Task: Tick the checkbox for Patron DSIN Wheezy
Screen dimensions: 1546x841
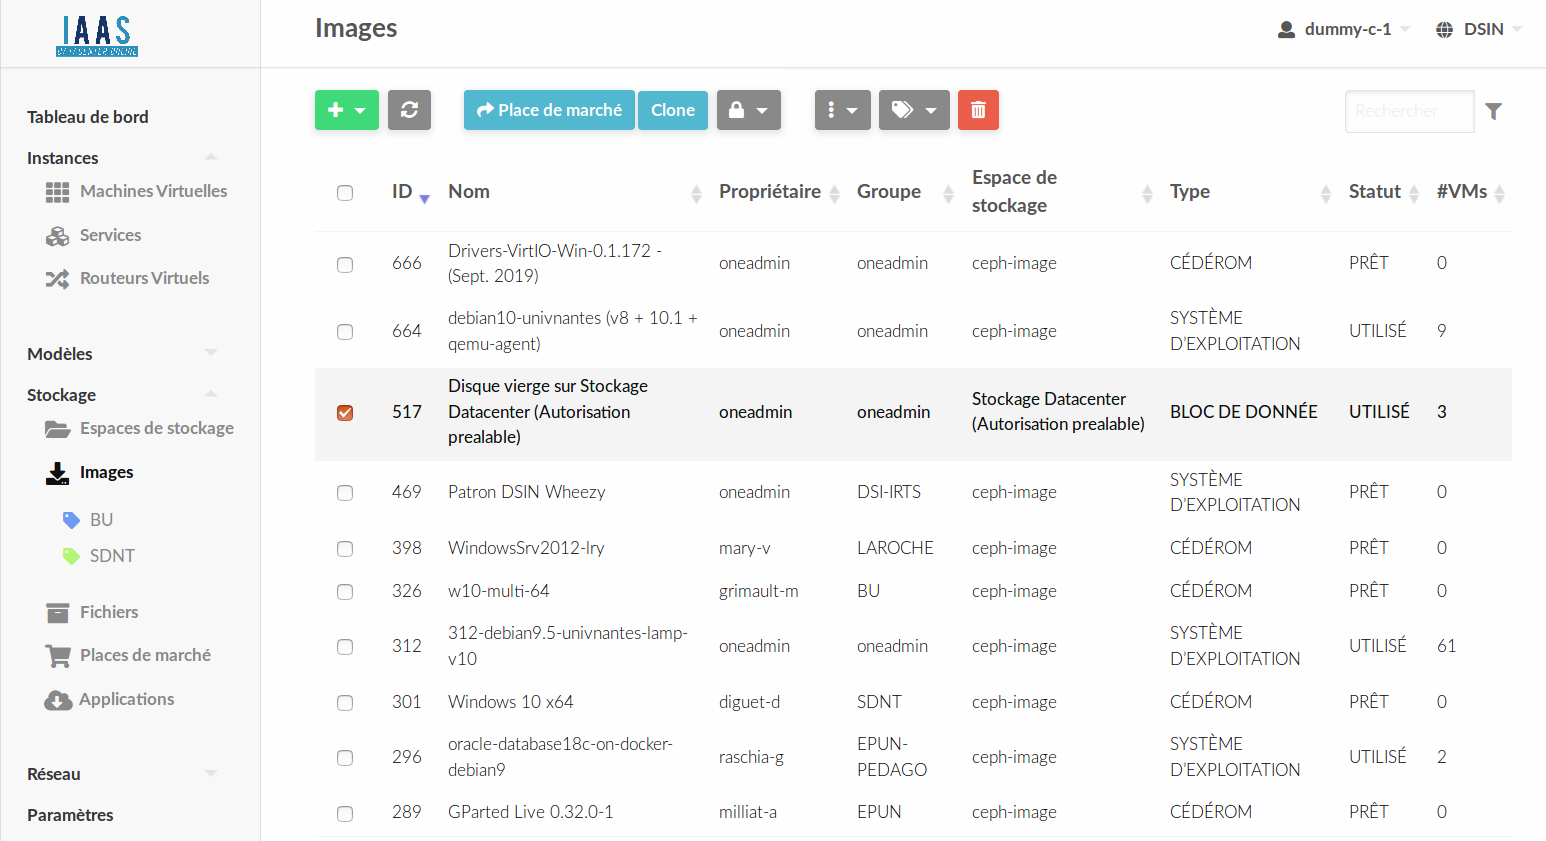Action: click(345, 493)
